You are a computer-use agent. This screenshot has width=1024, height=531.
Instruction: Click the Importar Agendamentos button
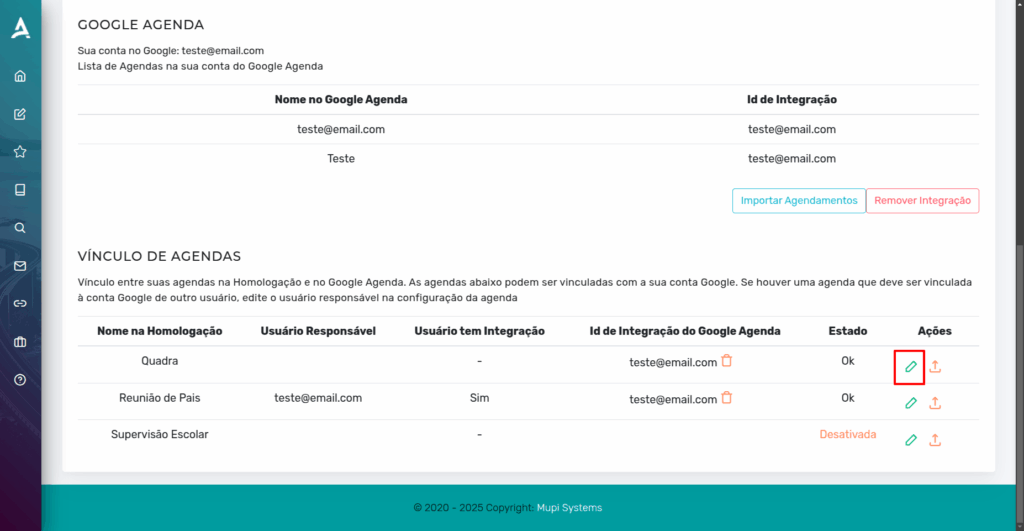[799, 201]
